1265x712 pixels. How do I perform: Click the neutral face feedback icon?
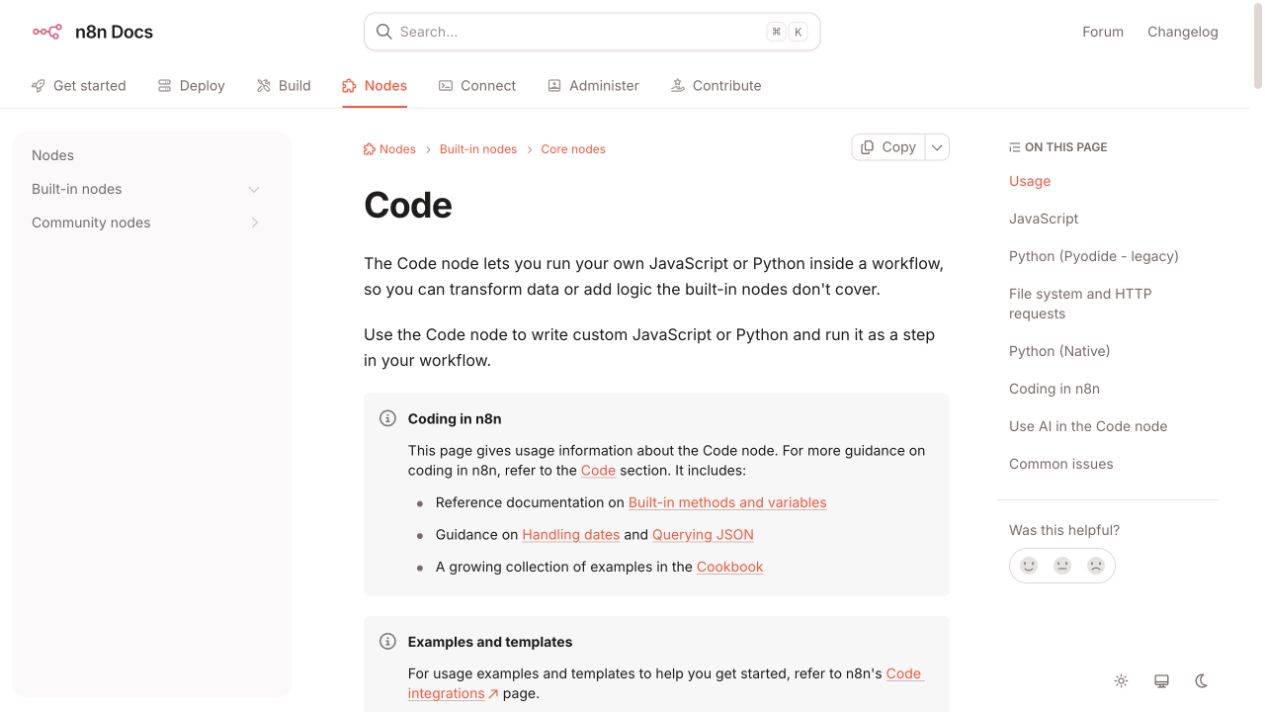(1062, 566)
